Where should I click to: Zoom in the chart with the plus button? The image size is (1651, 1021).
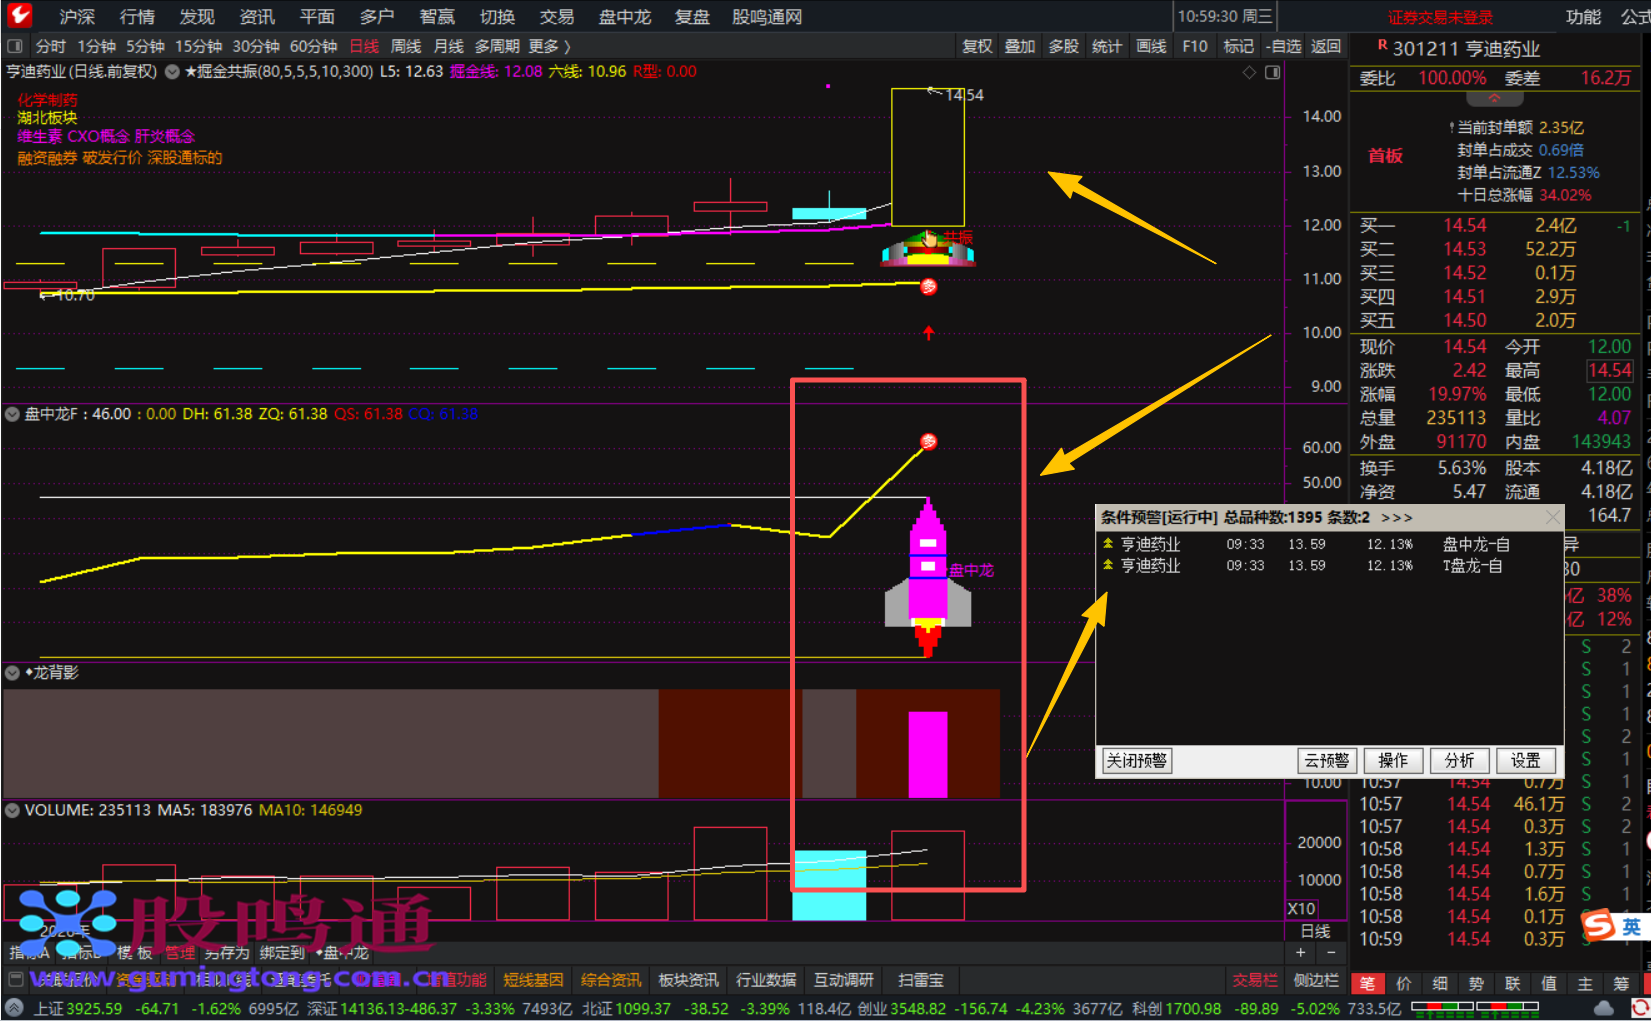1301,953
